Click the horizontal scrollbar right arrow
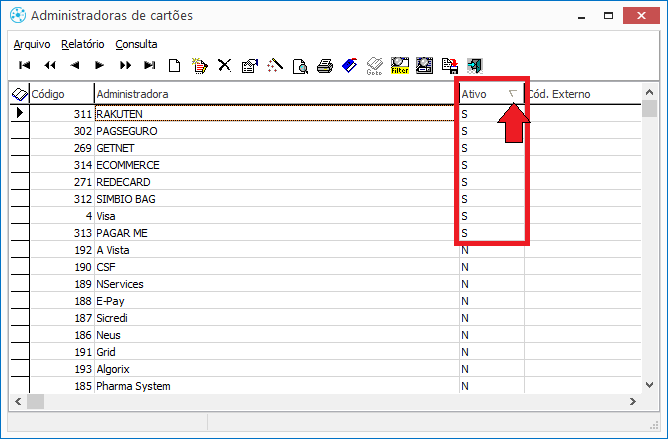Image resolution: width=668 pixels, height=439 pixels. pyautogui.click(x=633, y=401)
